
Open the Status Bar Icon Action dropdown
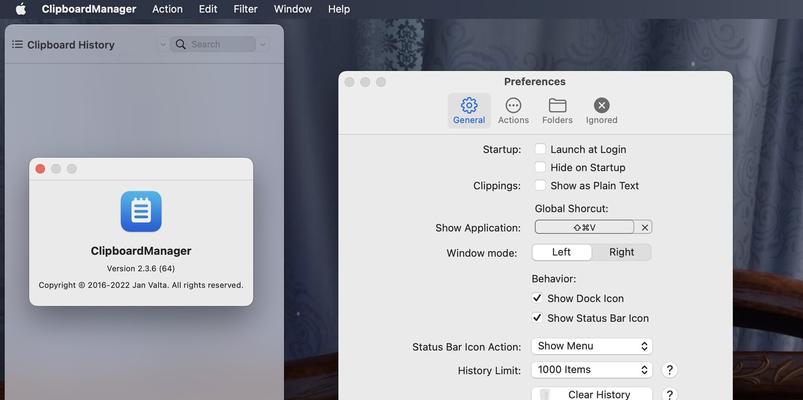tap(592, 346)
